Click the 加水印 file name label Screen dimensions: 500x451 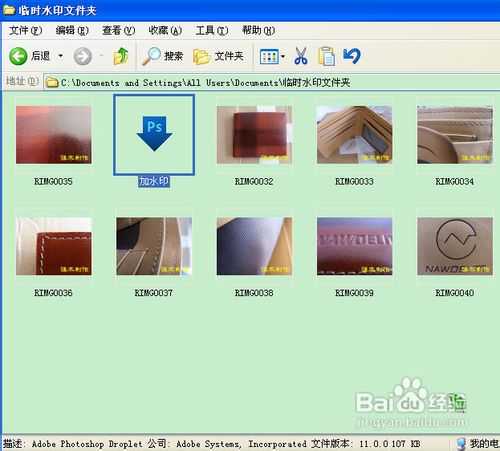(x=154, y=181)
